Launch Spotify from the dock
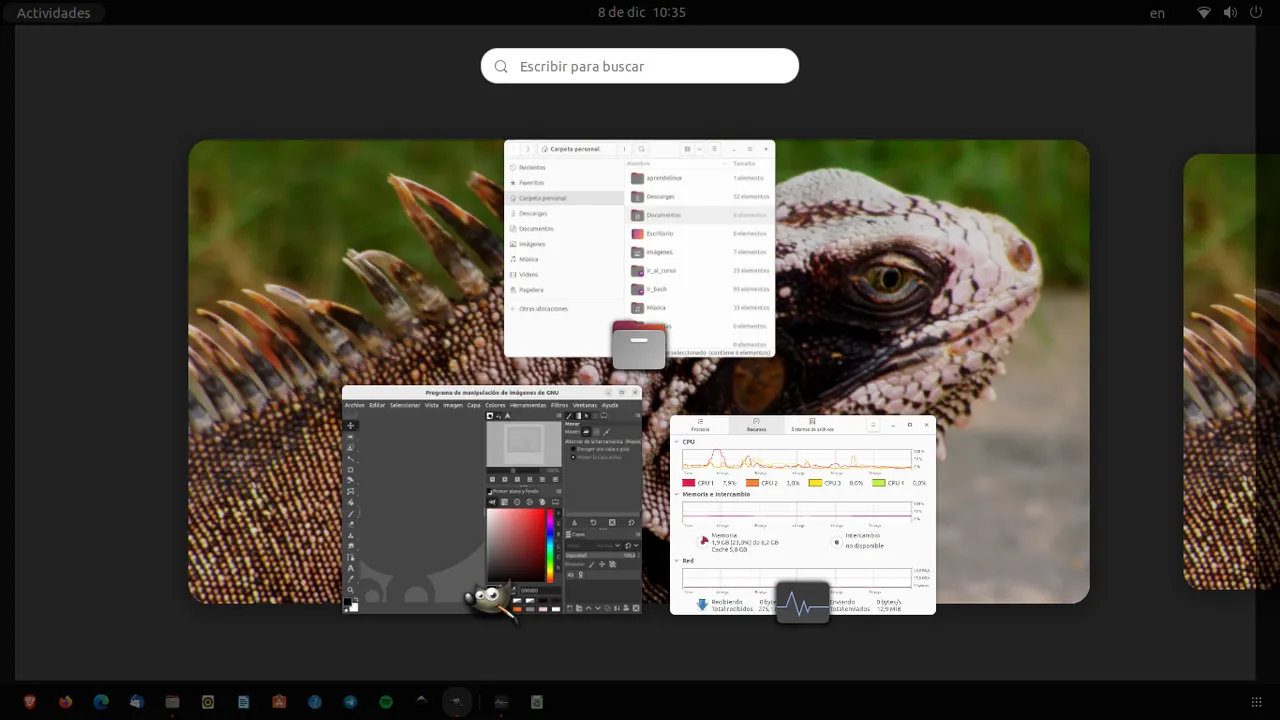1280x720 pixels. [385, 702]
